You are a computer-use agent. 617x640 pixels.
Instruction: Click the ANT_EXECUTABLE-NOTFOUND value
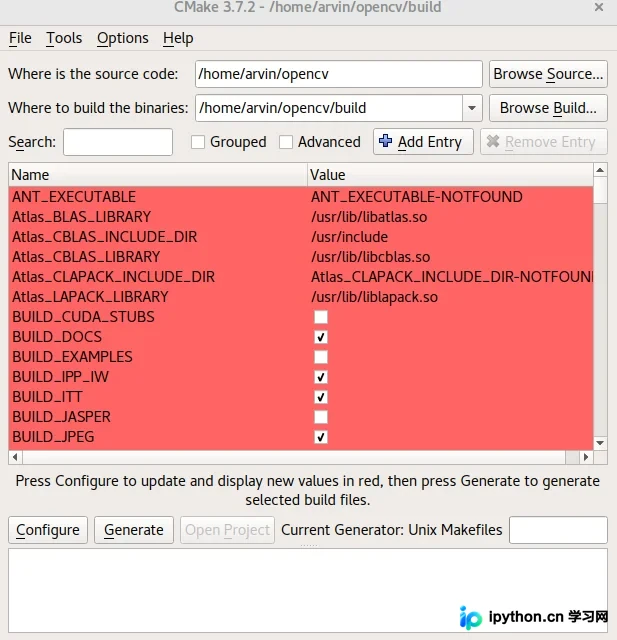[x=417, y=197]
